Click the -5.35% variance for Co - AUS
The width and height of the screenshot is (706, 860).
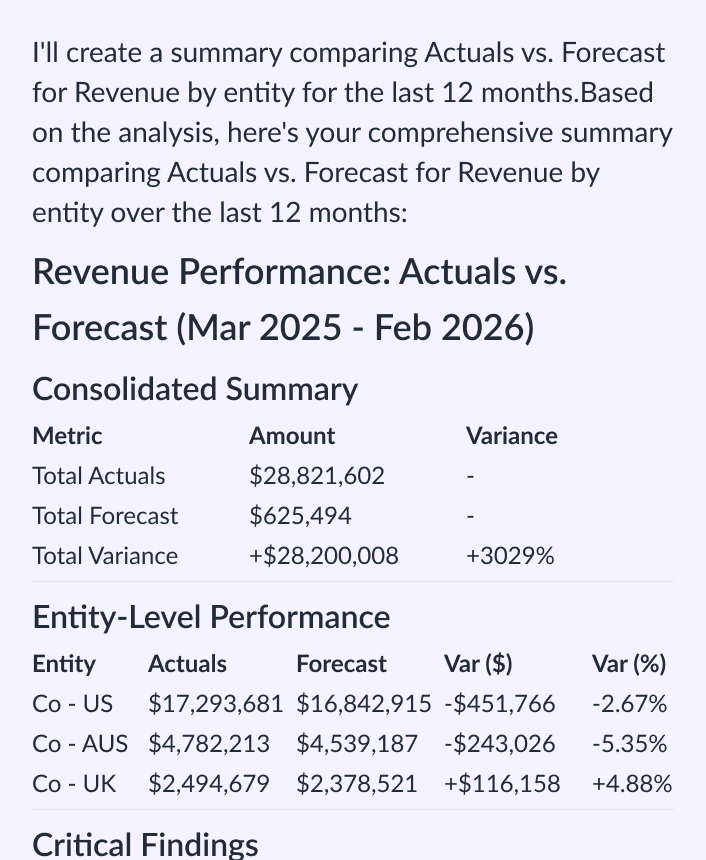629,744
